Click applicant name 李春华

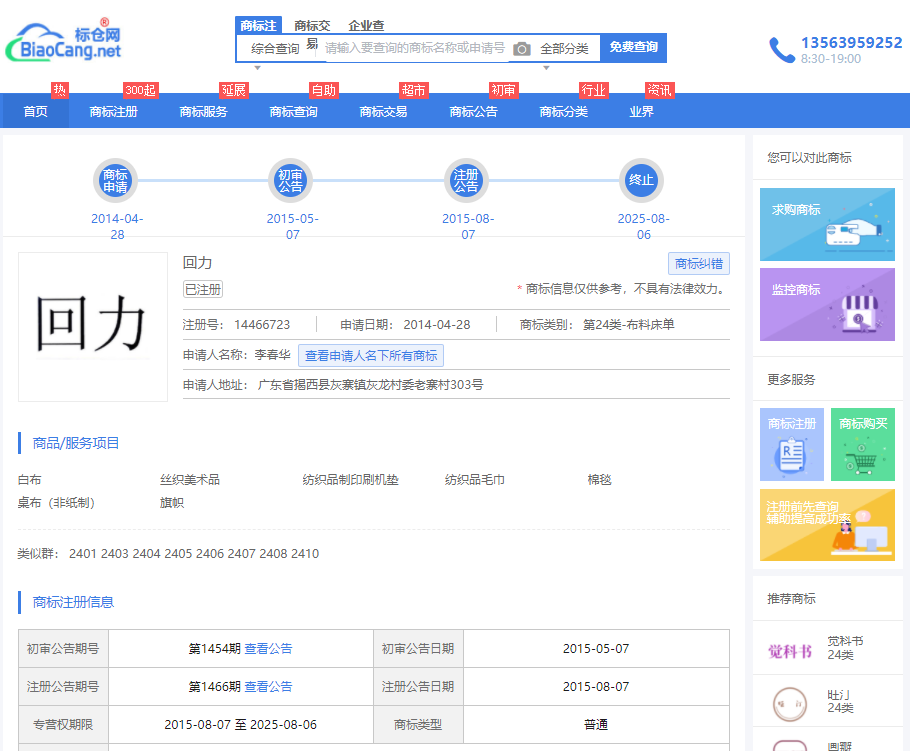[272, 355]
